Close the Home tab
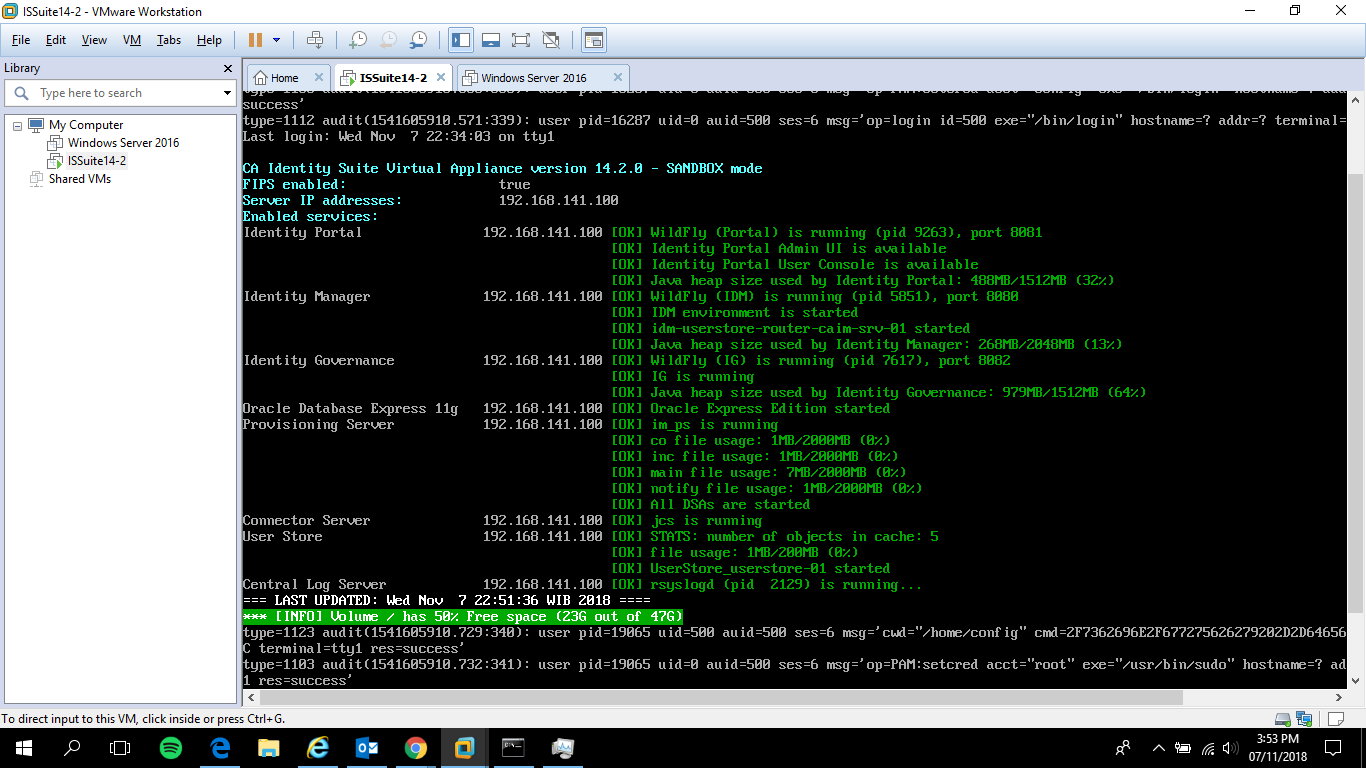The image size is (1366, 768). tap(319, 77)
